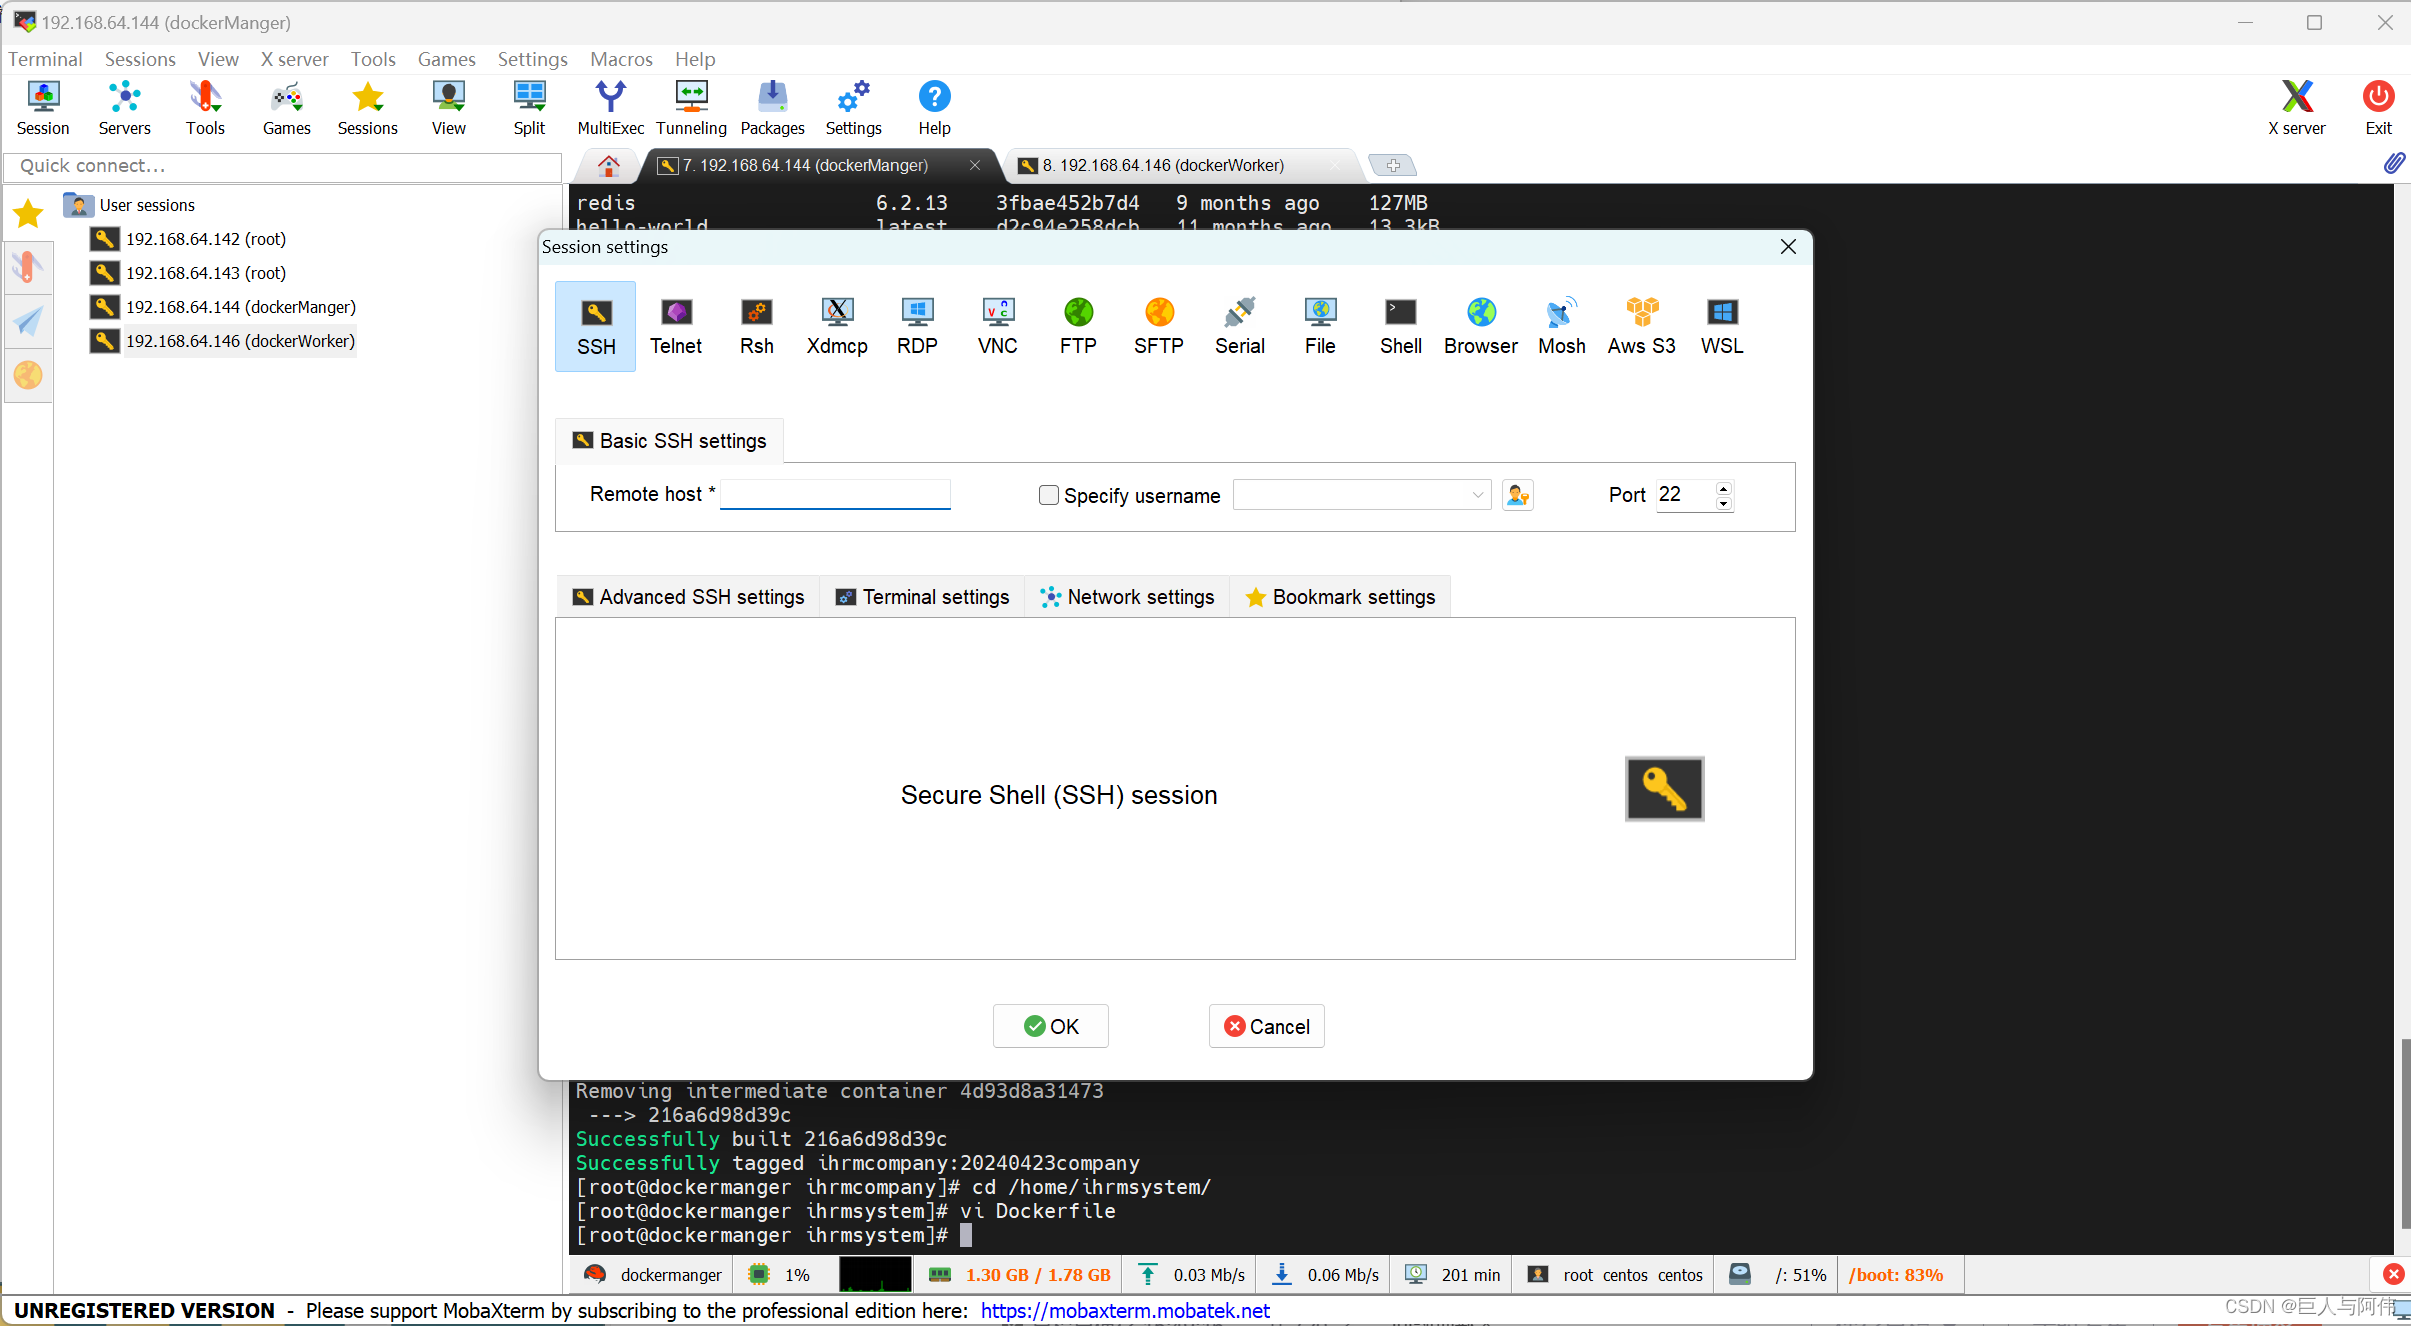Enable the Specify username checkbox
This screenshot has height=1326, width=2411.
[1048, 495]
